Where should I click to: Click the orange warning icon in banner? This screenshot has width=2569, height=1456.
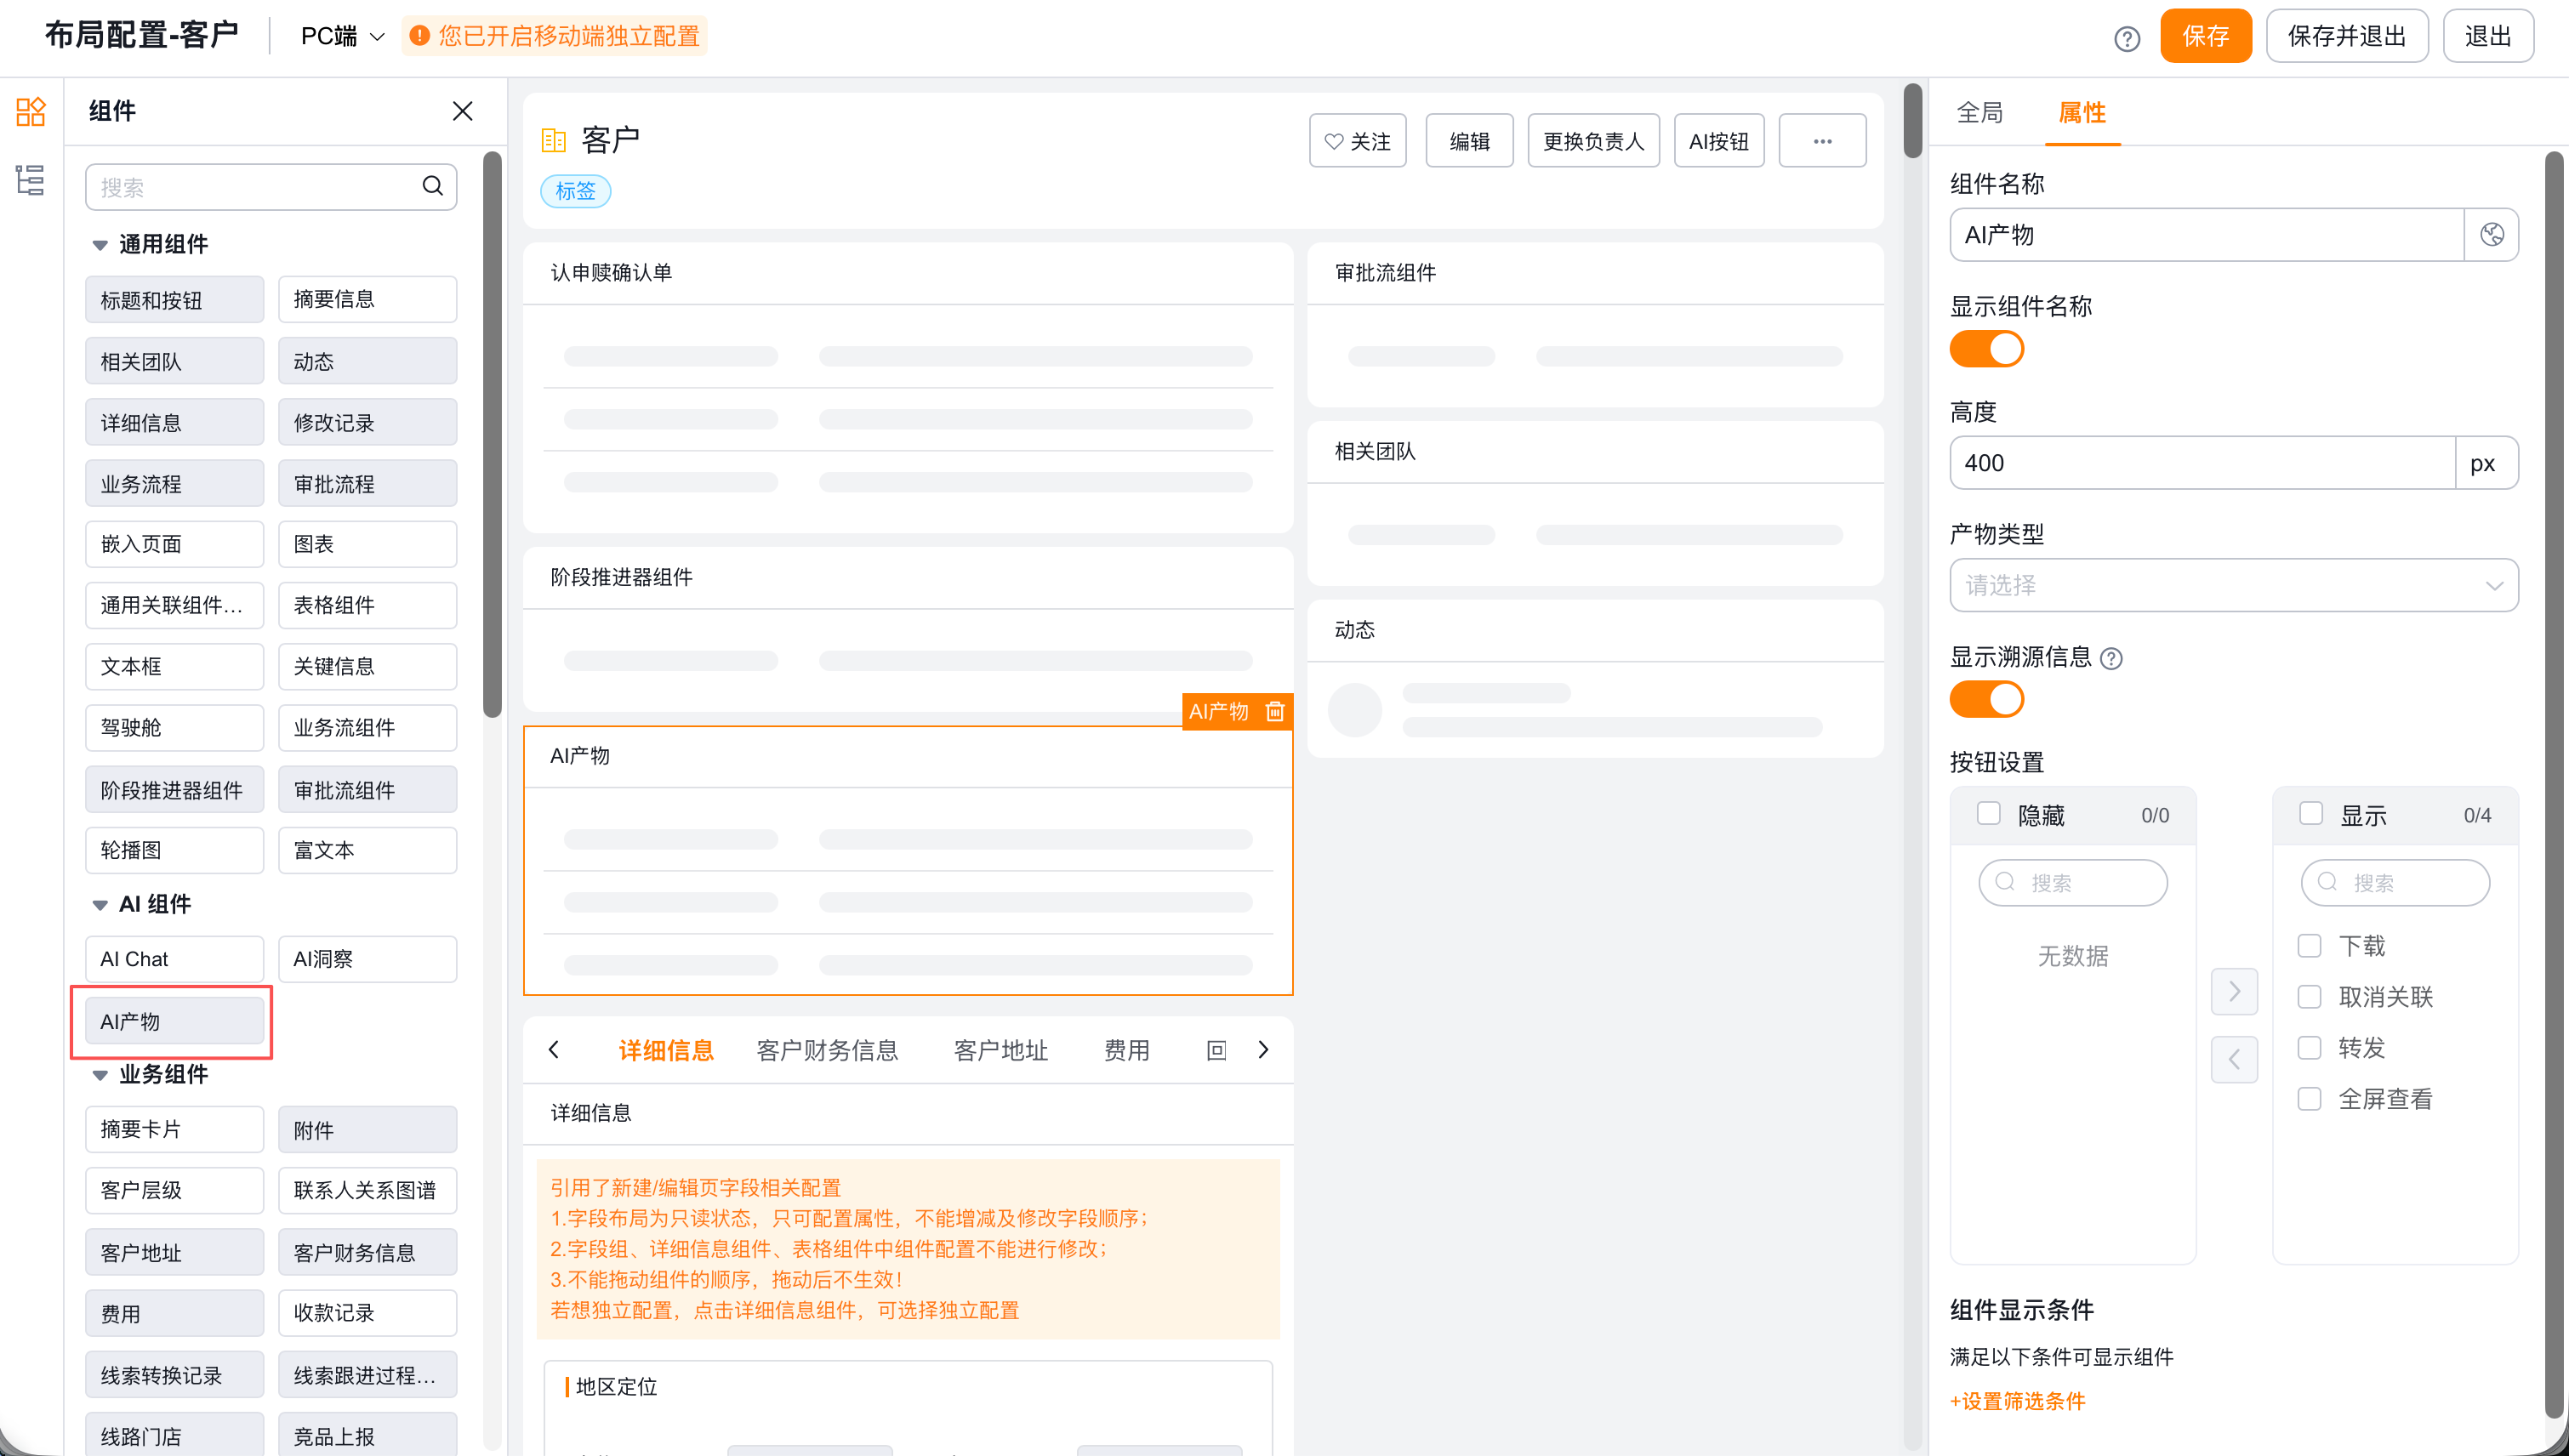pyautogui.click(x=420, y=36)
